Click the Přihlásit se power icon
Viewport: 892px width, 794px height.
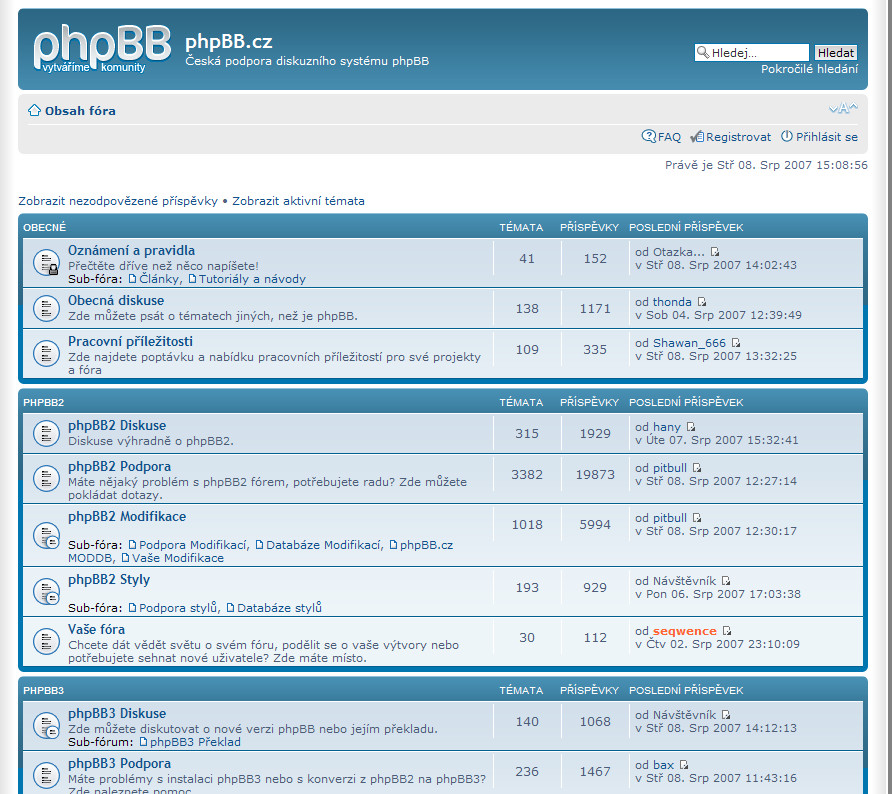[787, 137]
